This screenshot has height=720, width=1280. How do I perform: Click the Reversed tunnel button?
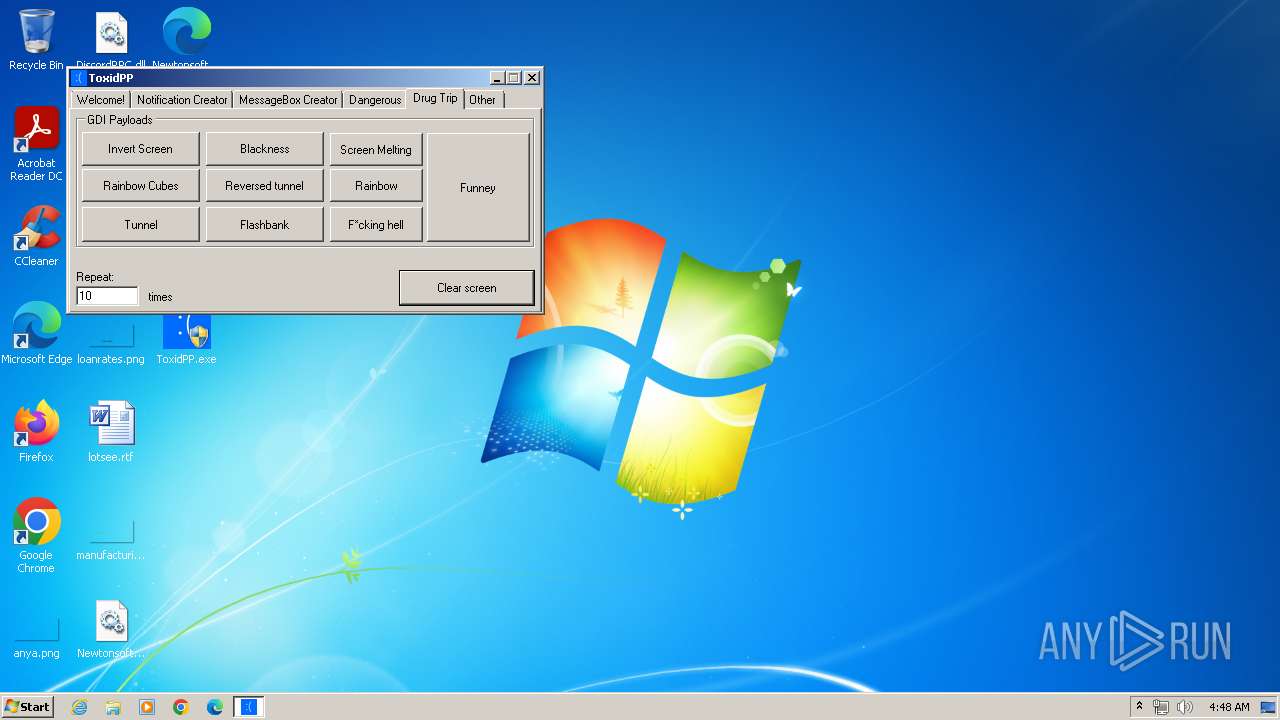[264, 186]
